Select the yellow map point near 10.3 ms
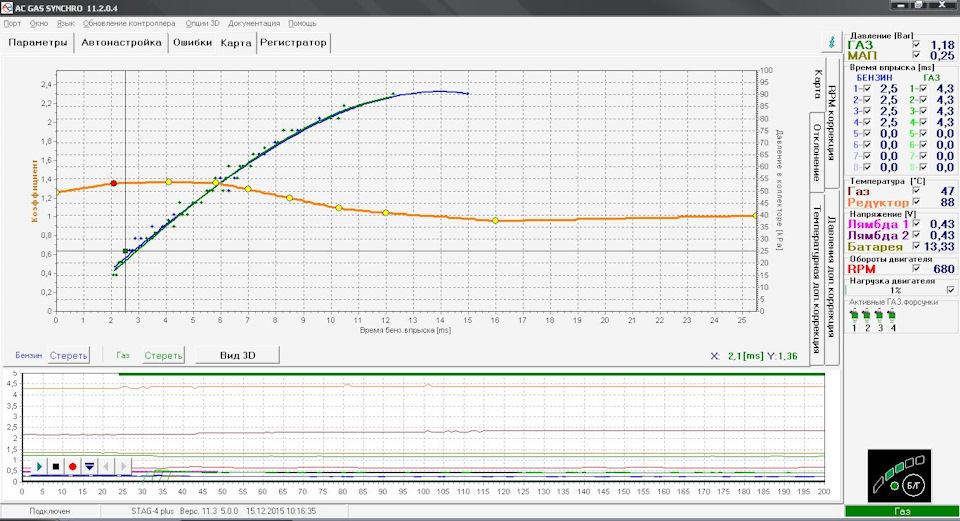The width and height of the screenshot is (960, 521). pyautogui.click(x=339, y=208)
